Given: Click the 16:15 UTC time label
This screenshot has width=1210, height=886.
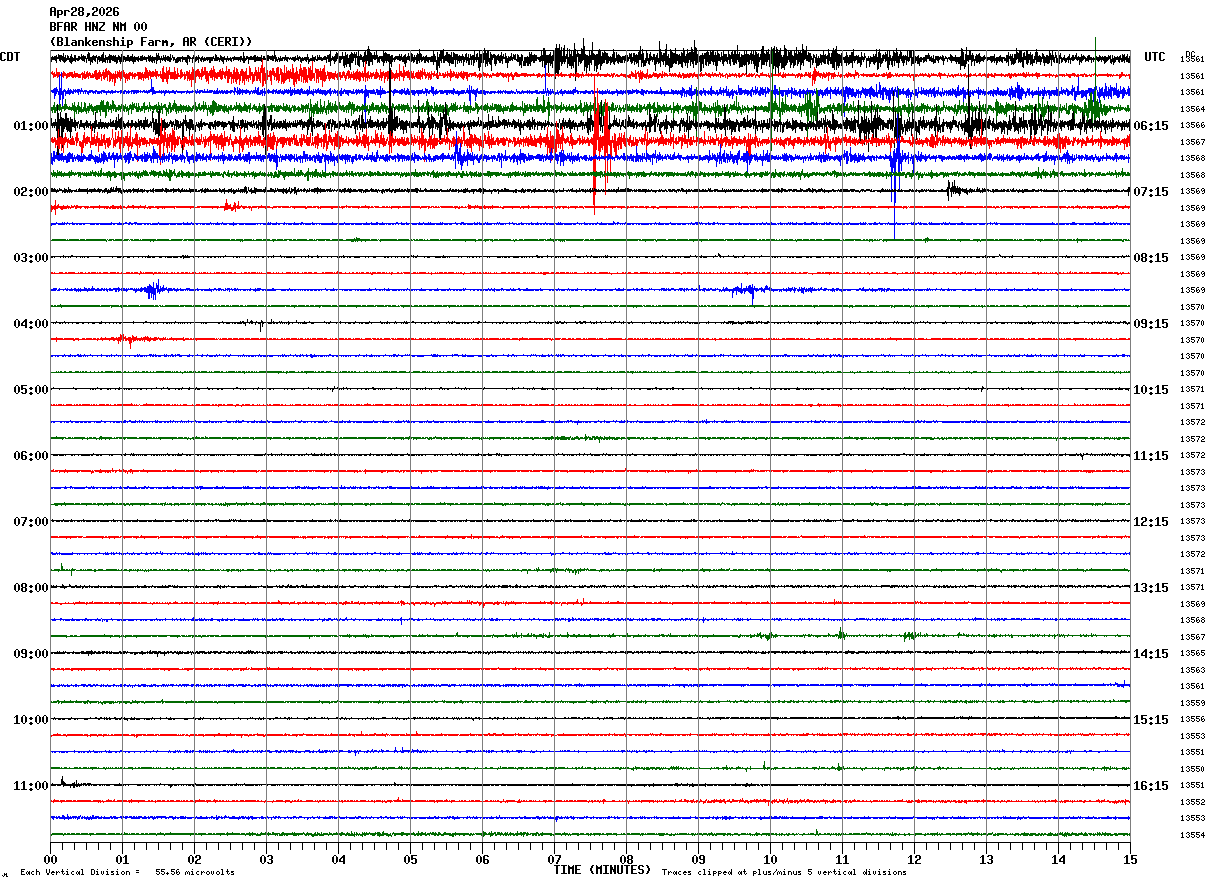Looking at the screenshot, I should 1150,786.
